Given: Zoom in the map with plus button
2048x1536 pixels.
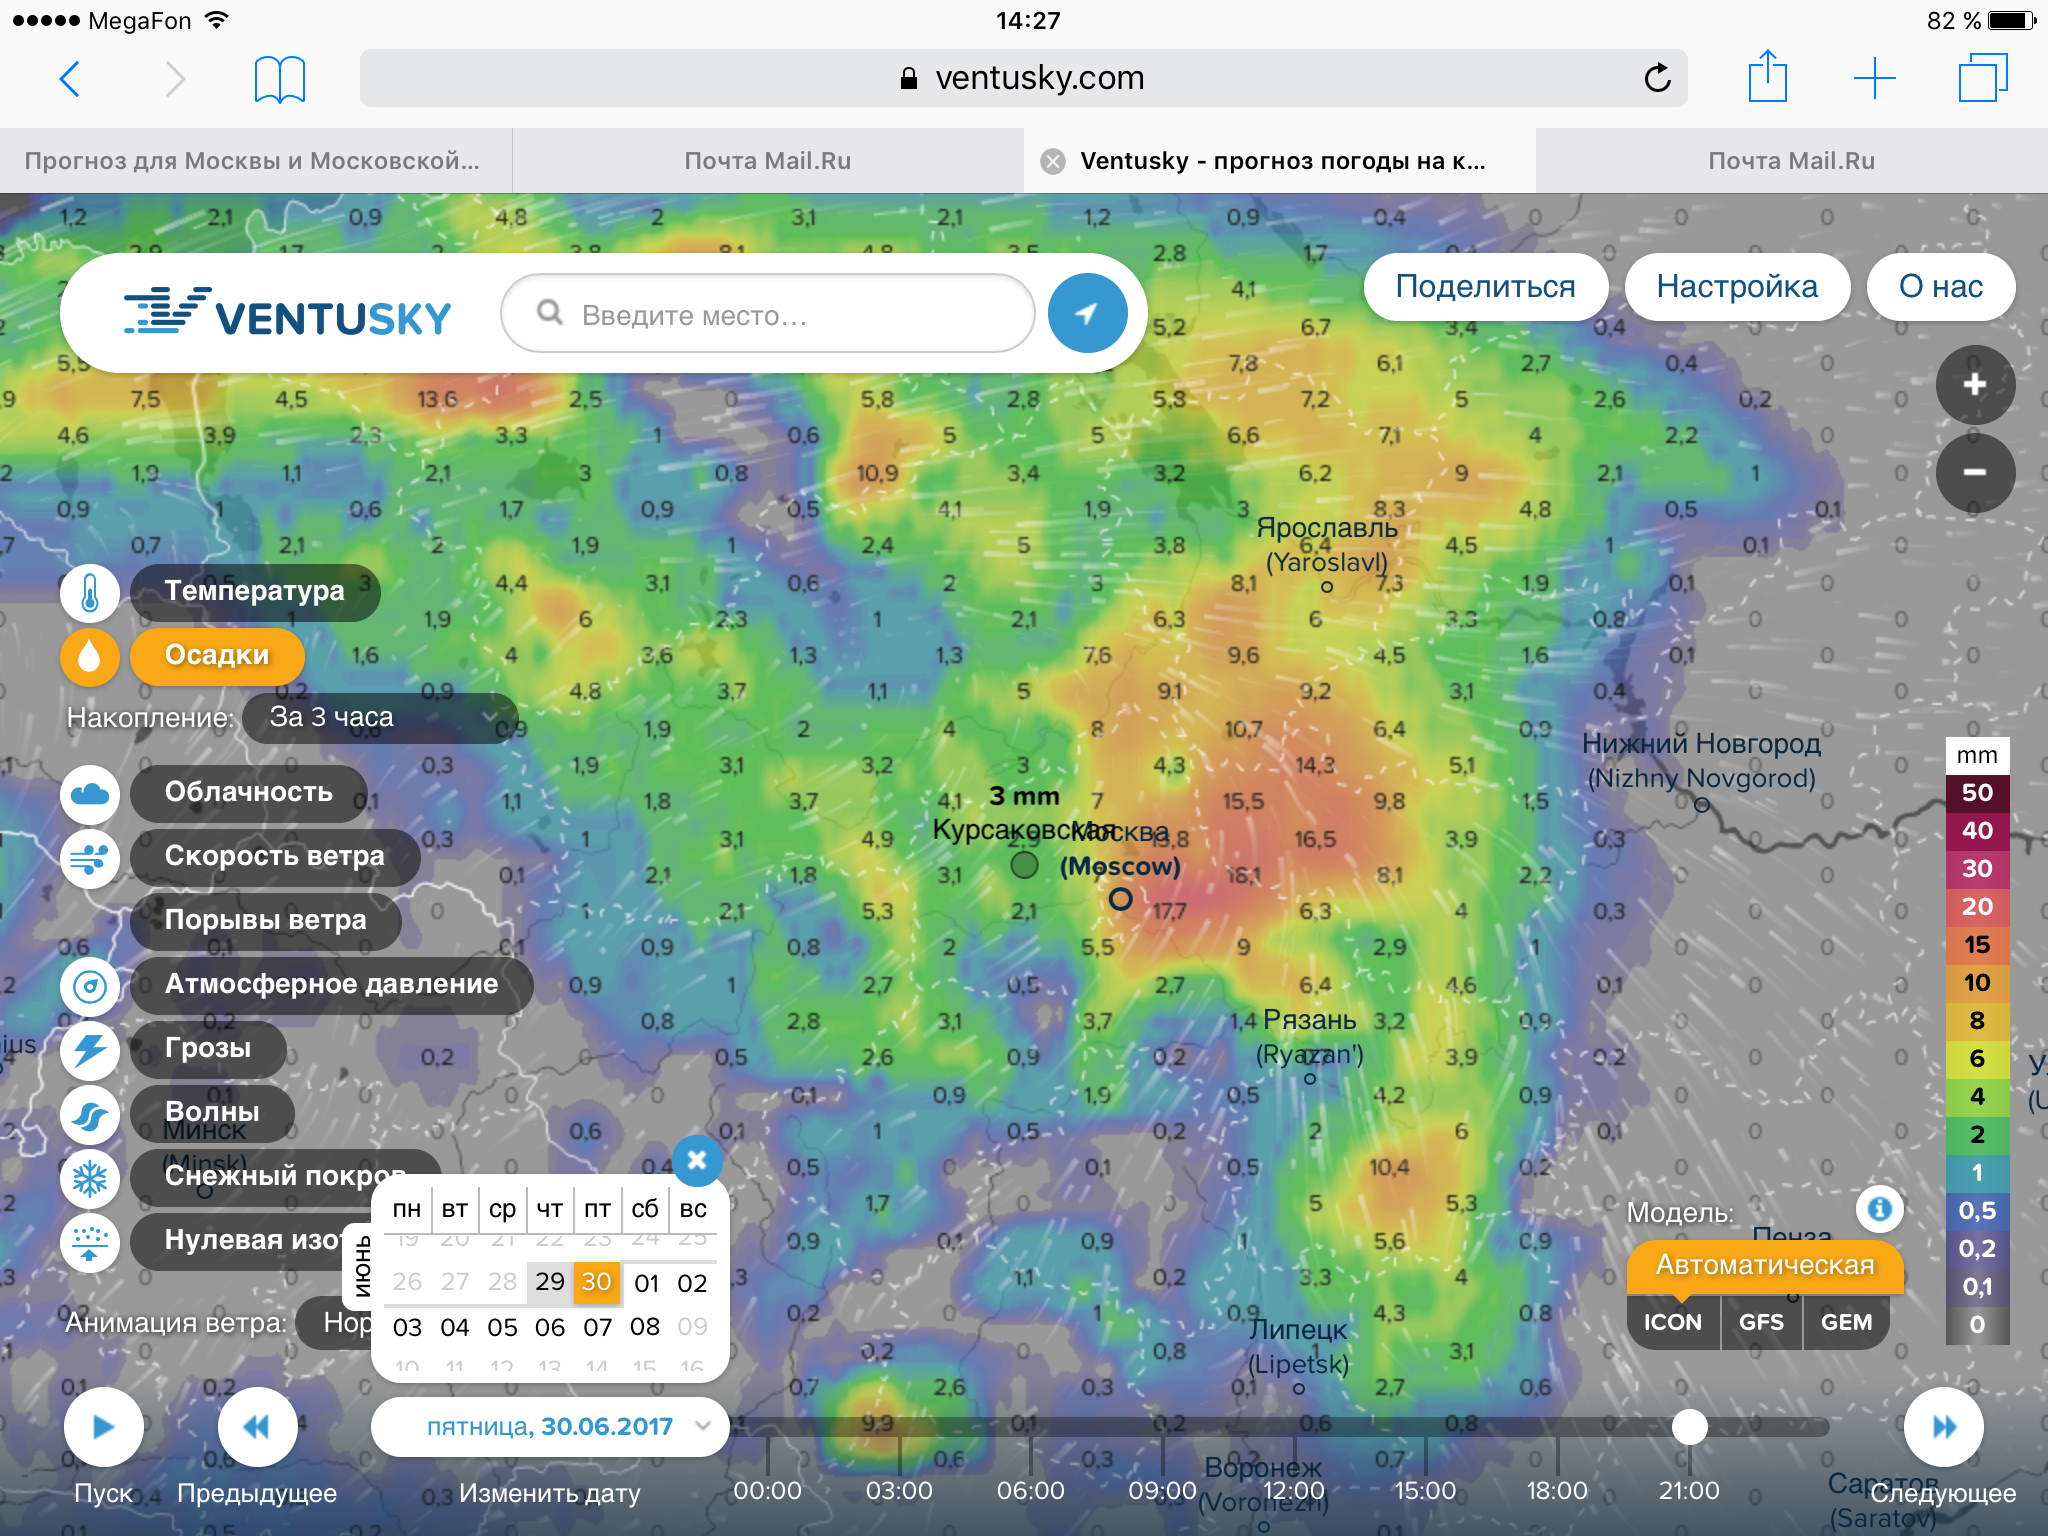Looking at the screenshot, I should (1974, 385).
